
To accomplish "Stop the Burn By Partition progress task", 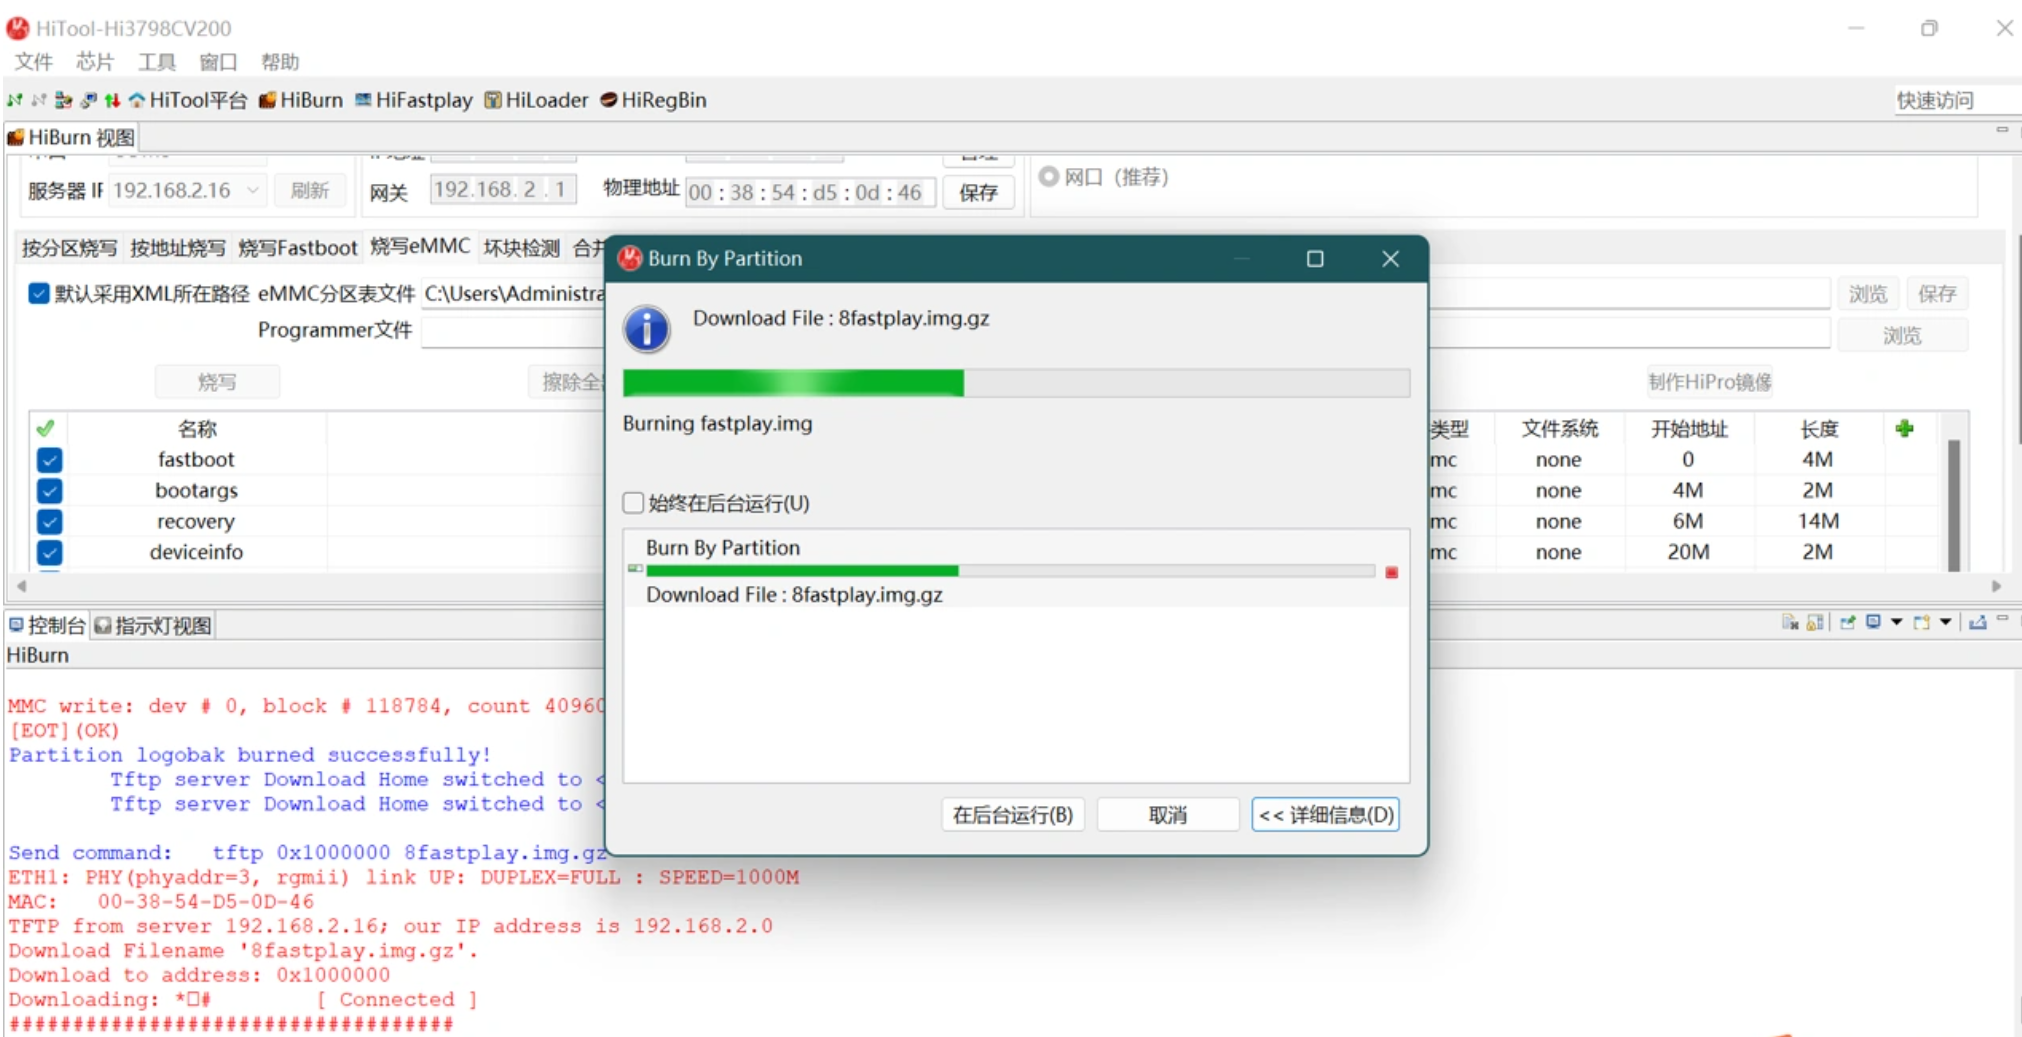I will 1391,571.
